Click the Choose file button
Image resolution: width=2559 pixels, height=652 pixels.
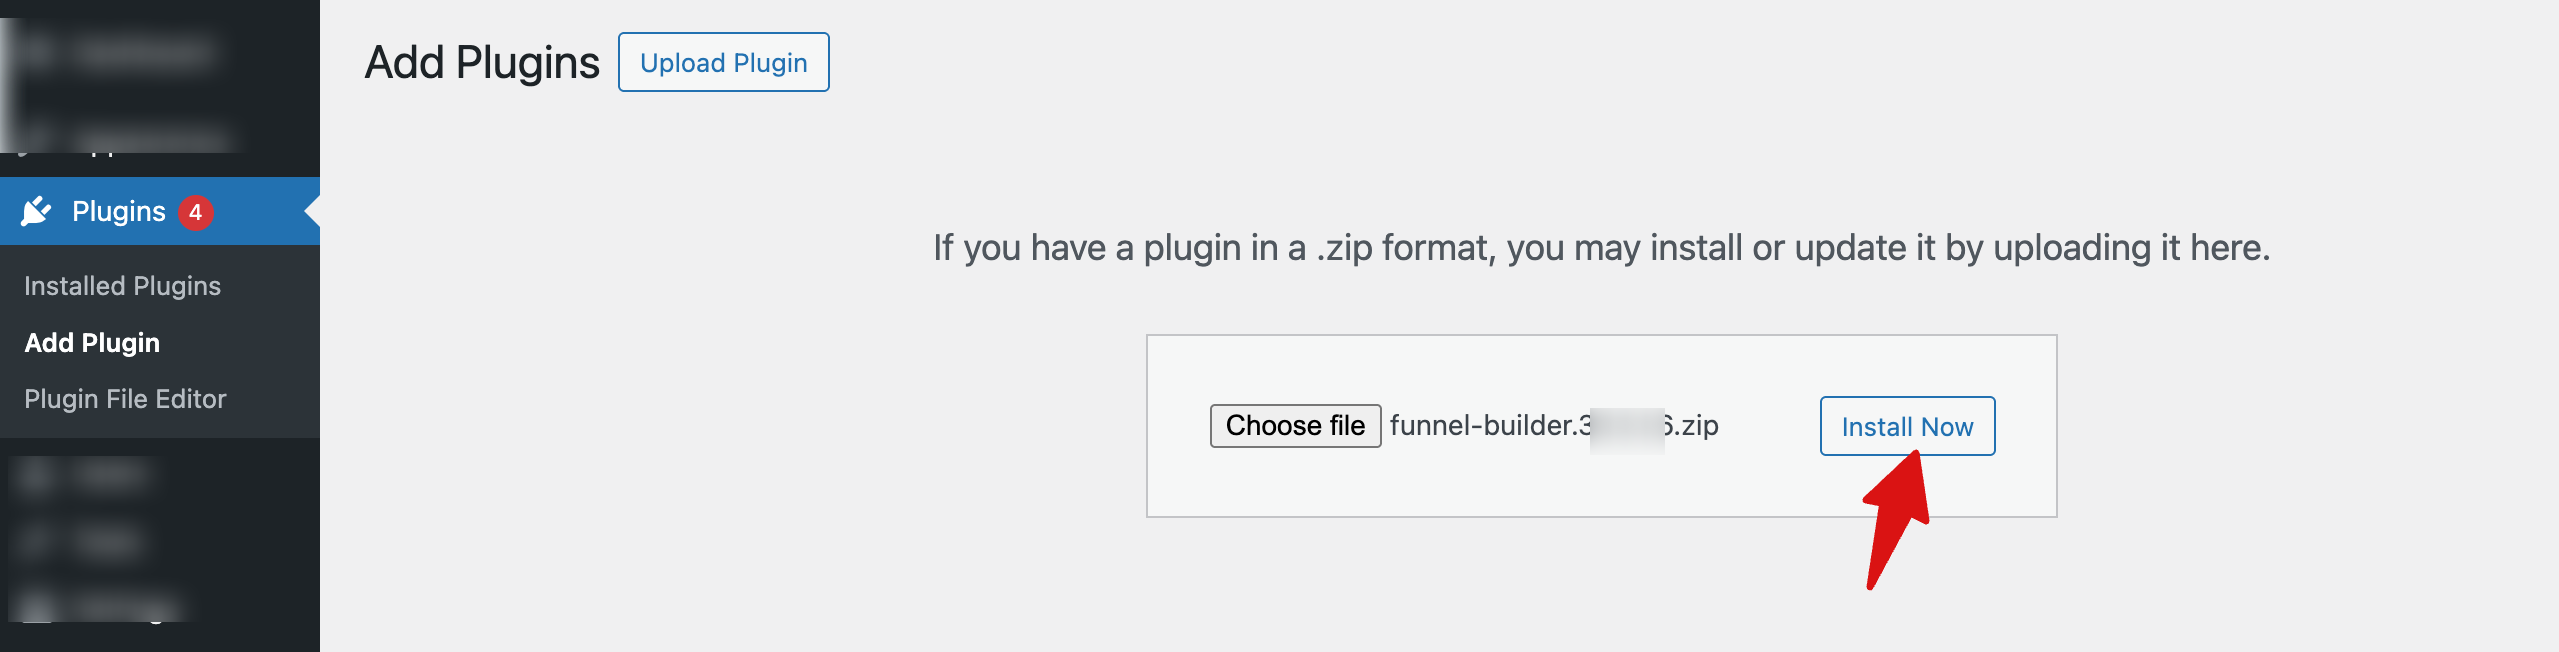pos(1295,425)
